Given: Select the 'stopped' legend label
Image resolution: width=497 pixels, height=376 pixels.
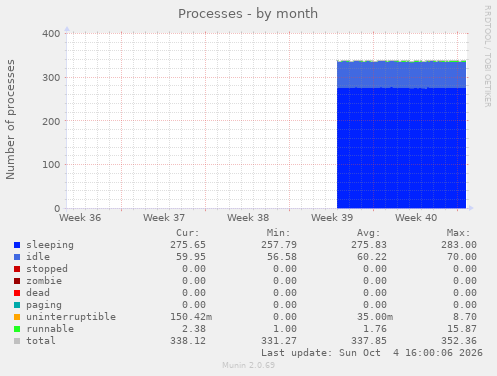Looking at the screenshot, I should click(x=47, y=269).
